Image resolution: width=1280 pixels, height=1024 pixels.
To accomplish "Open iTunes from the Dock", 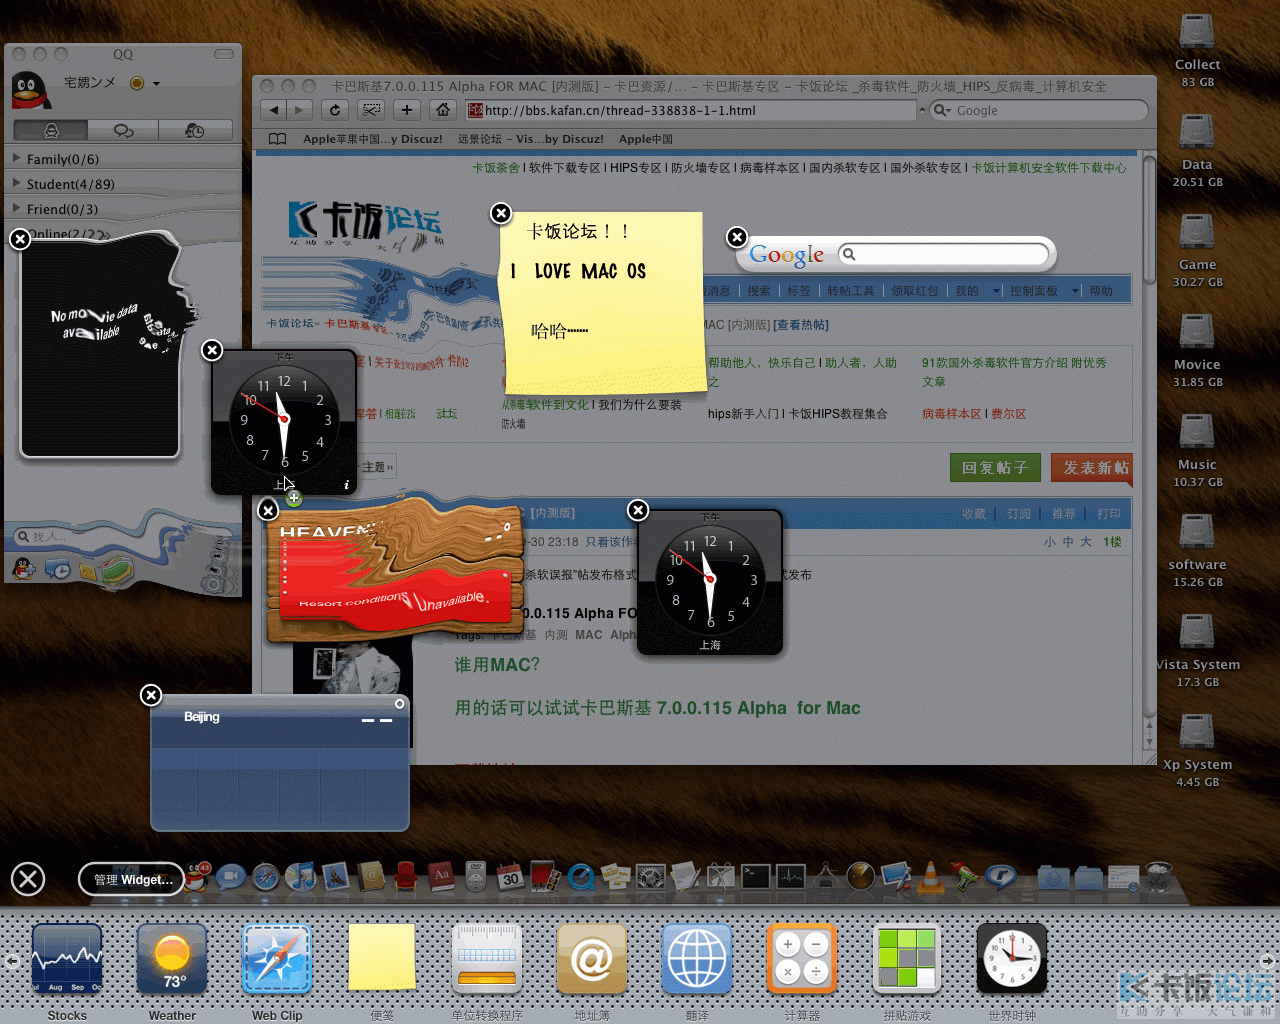I will (300, 877).
